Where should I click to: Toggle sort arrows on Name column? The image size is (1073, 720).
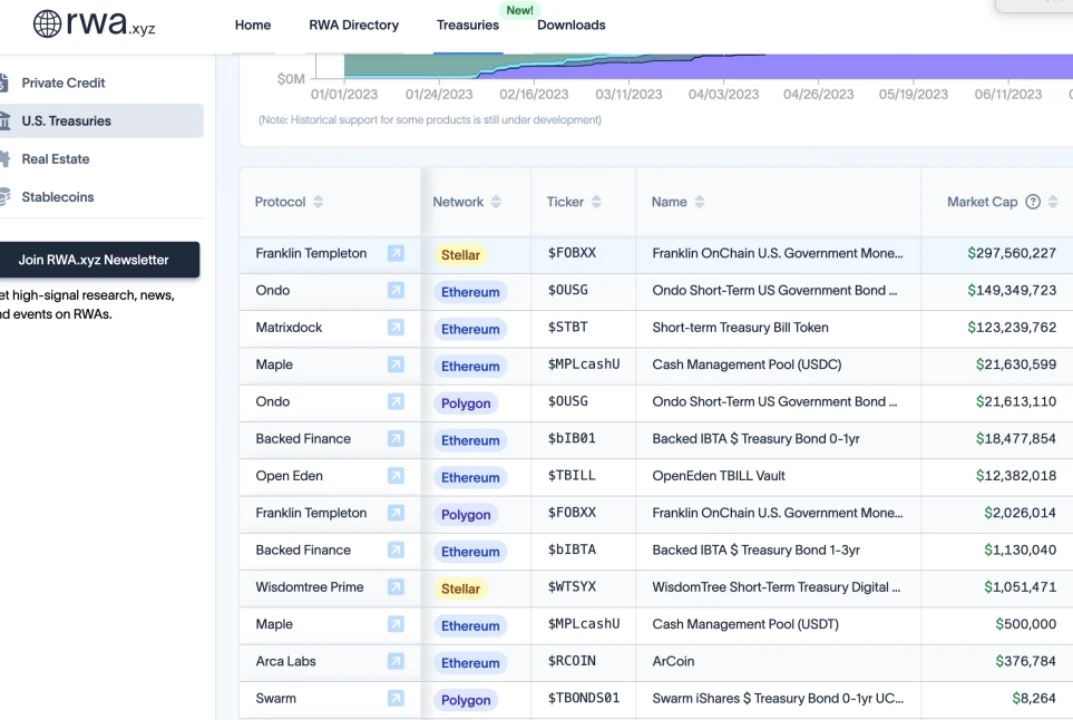pyautogui.click(x=700, y=202)
